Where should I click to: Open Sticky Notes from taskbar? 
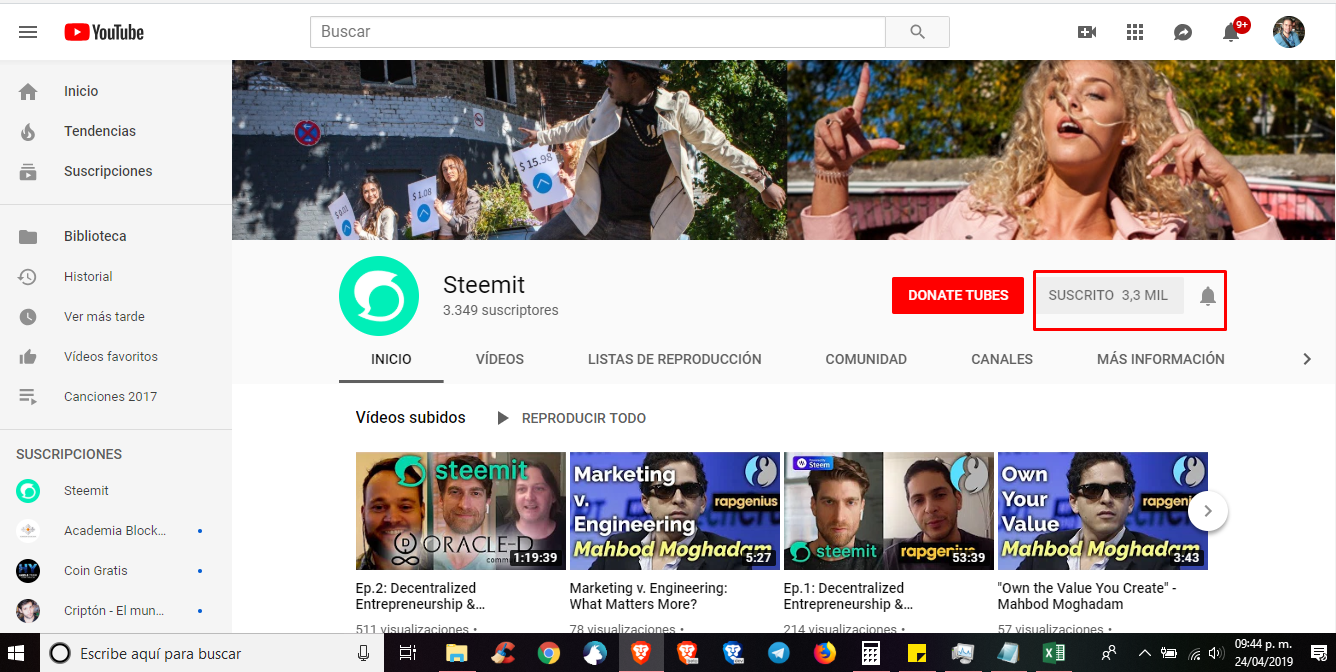pyautogui.click(x=916, y=653)
